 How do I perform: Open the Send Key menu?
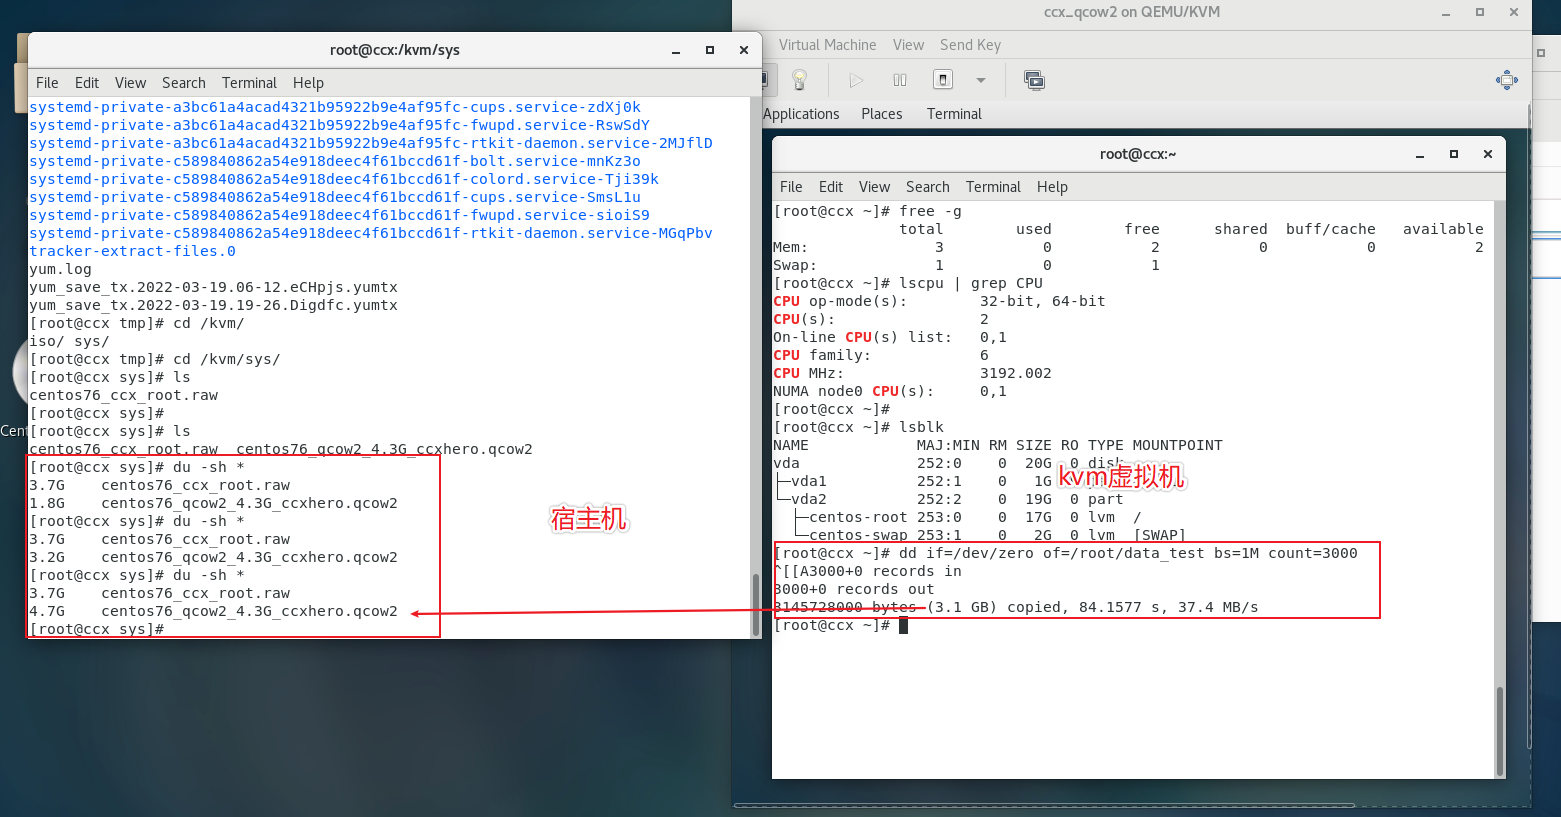tap(970, 44)
